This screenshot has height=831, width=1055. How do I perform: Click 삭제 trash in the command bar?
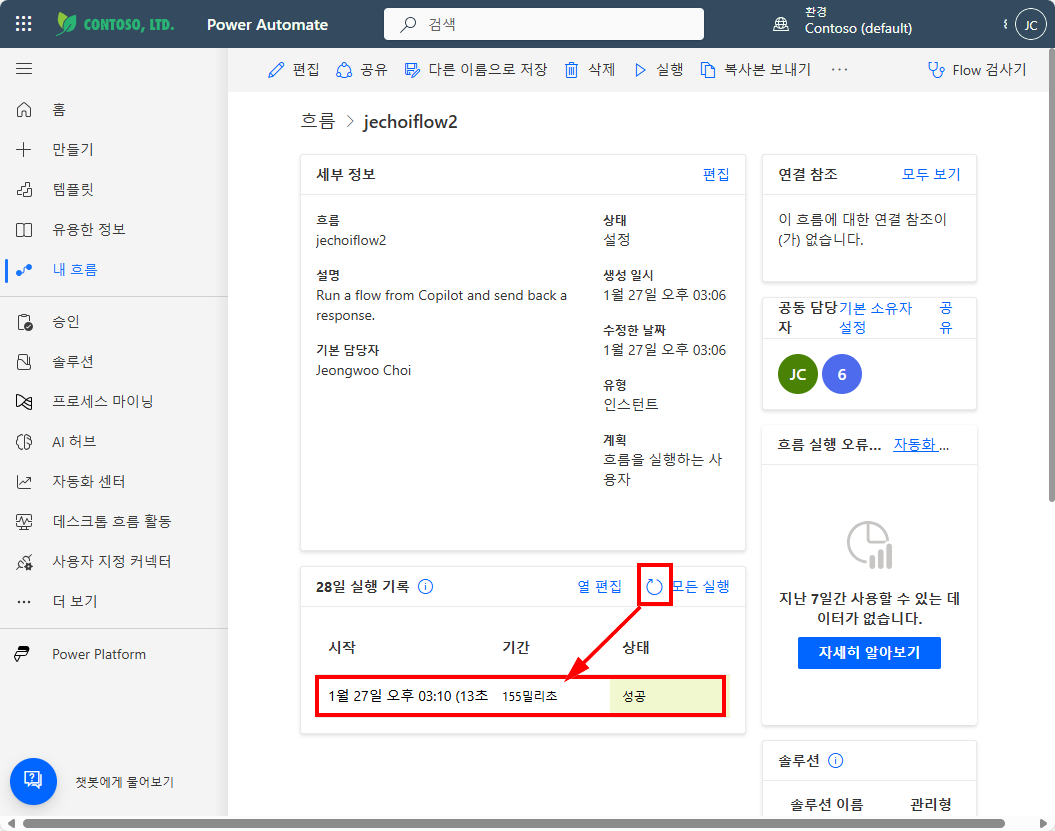coord(589,69)
